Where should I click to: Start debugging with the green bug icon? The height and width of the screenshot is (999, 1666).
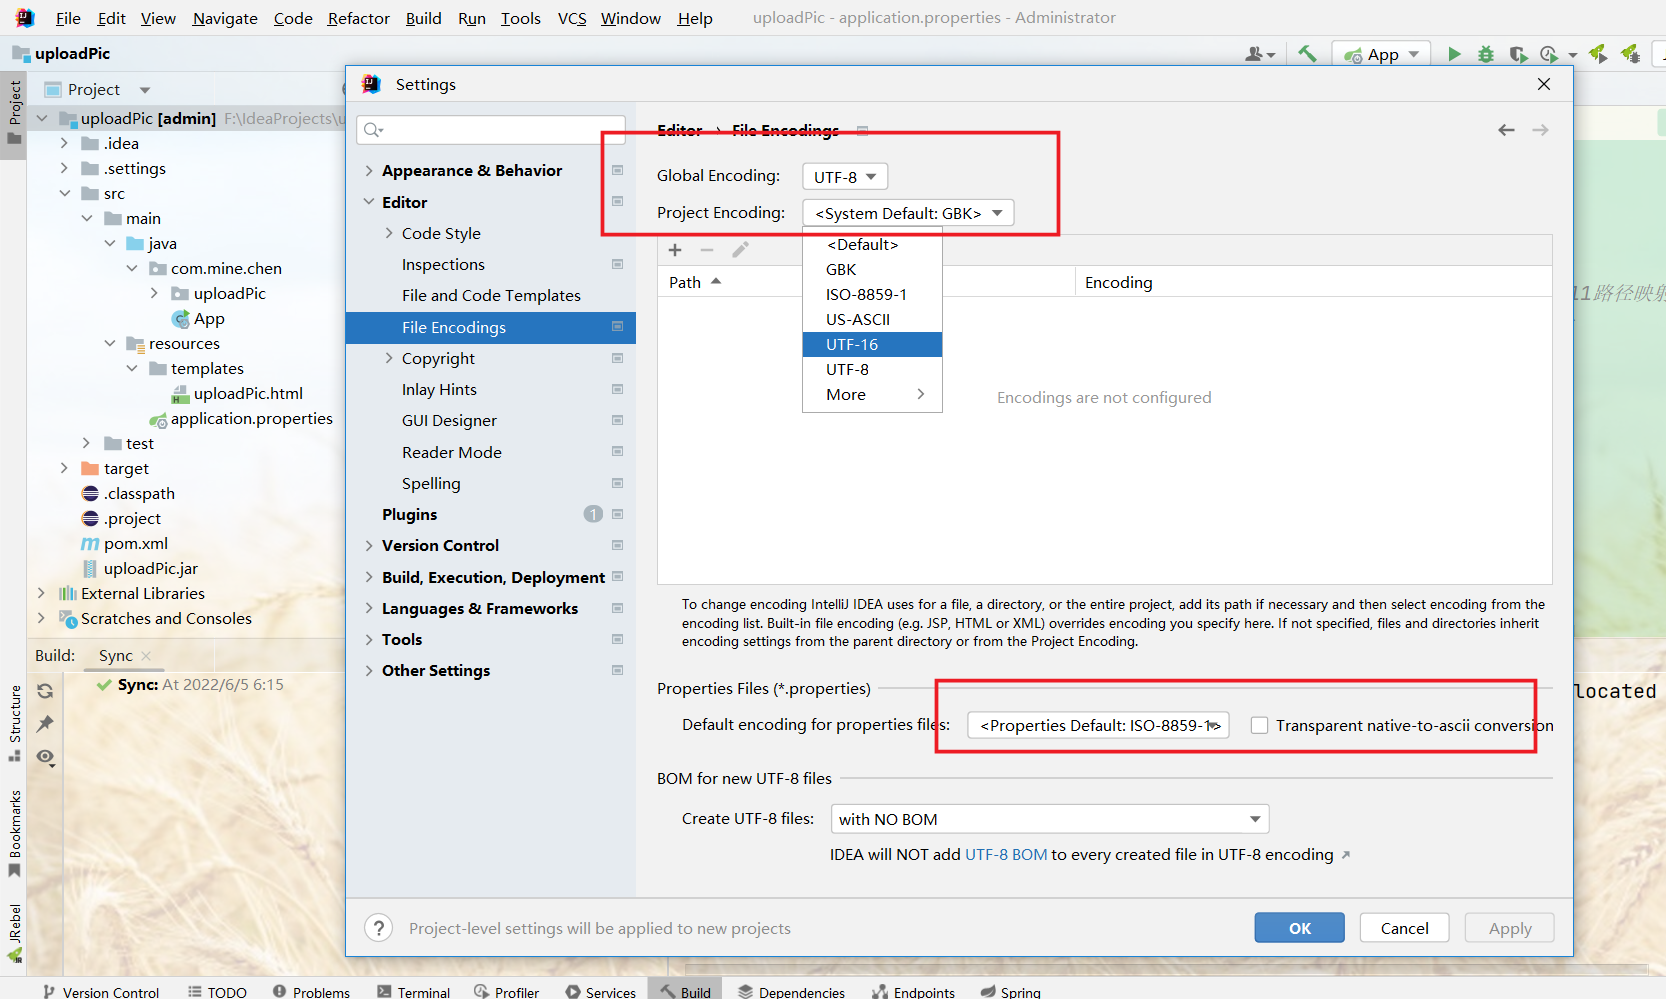[x=1486, y=54]
